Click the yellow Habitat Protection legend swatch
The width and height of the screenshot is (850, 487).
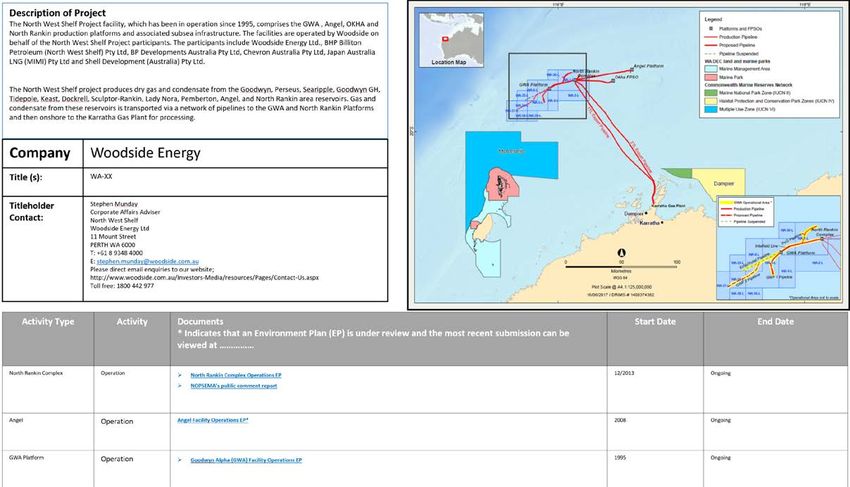tap(710, 101)
